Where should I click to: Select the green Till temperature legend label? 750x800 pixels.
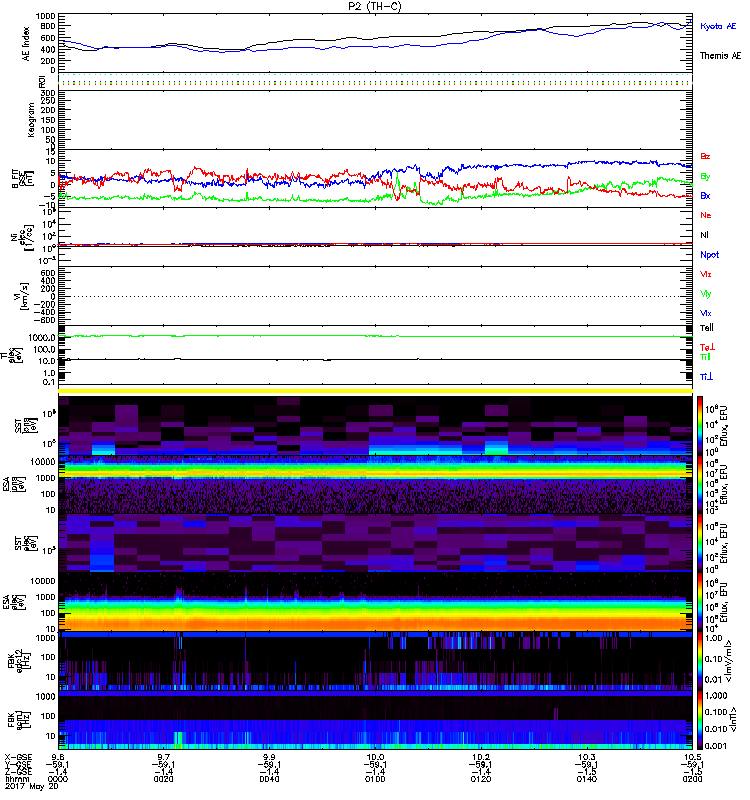[705, 357]
